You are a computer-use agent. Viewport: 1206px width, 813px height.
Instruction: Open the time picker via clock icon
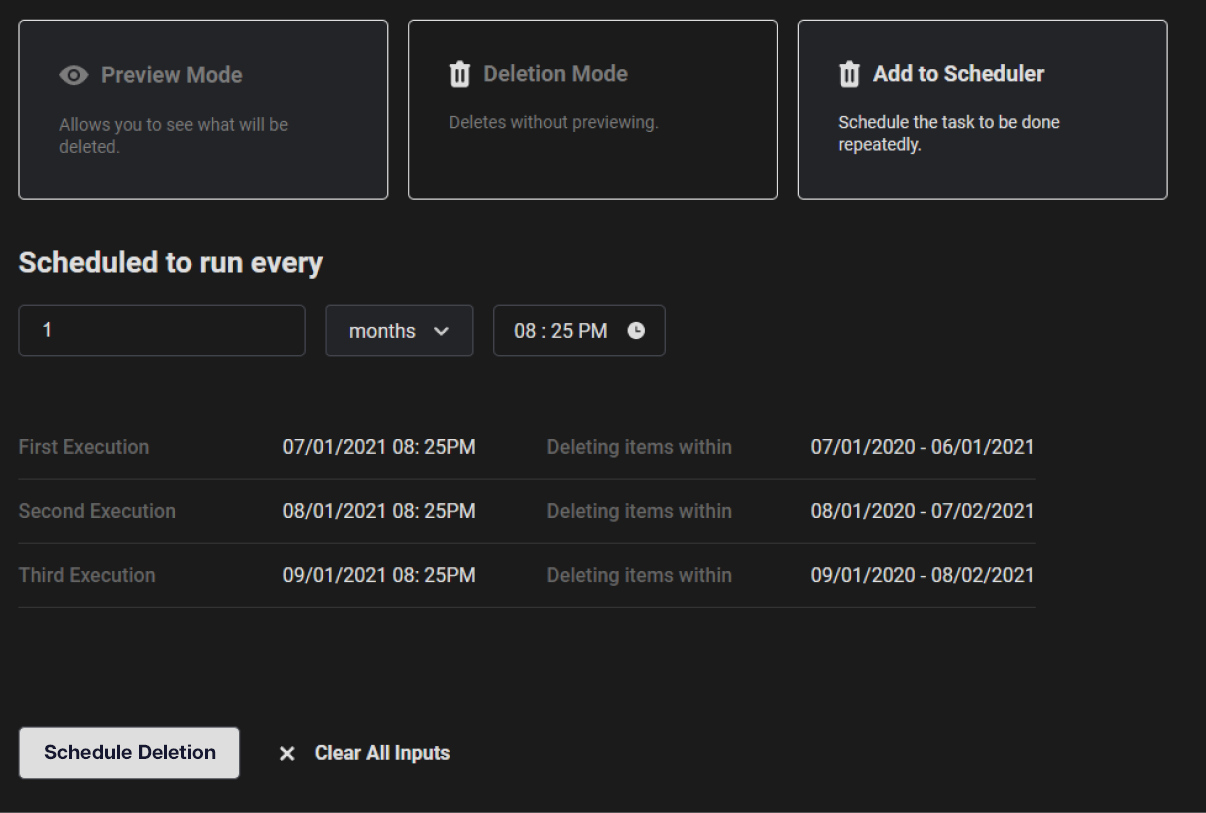pyautogui.click(x=636, y=331)
